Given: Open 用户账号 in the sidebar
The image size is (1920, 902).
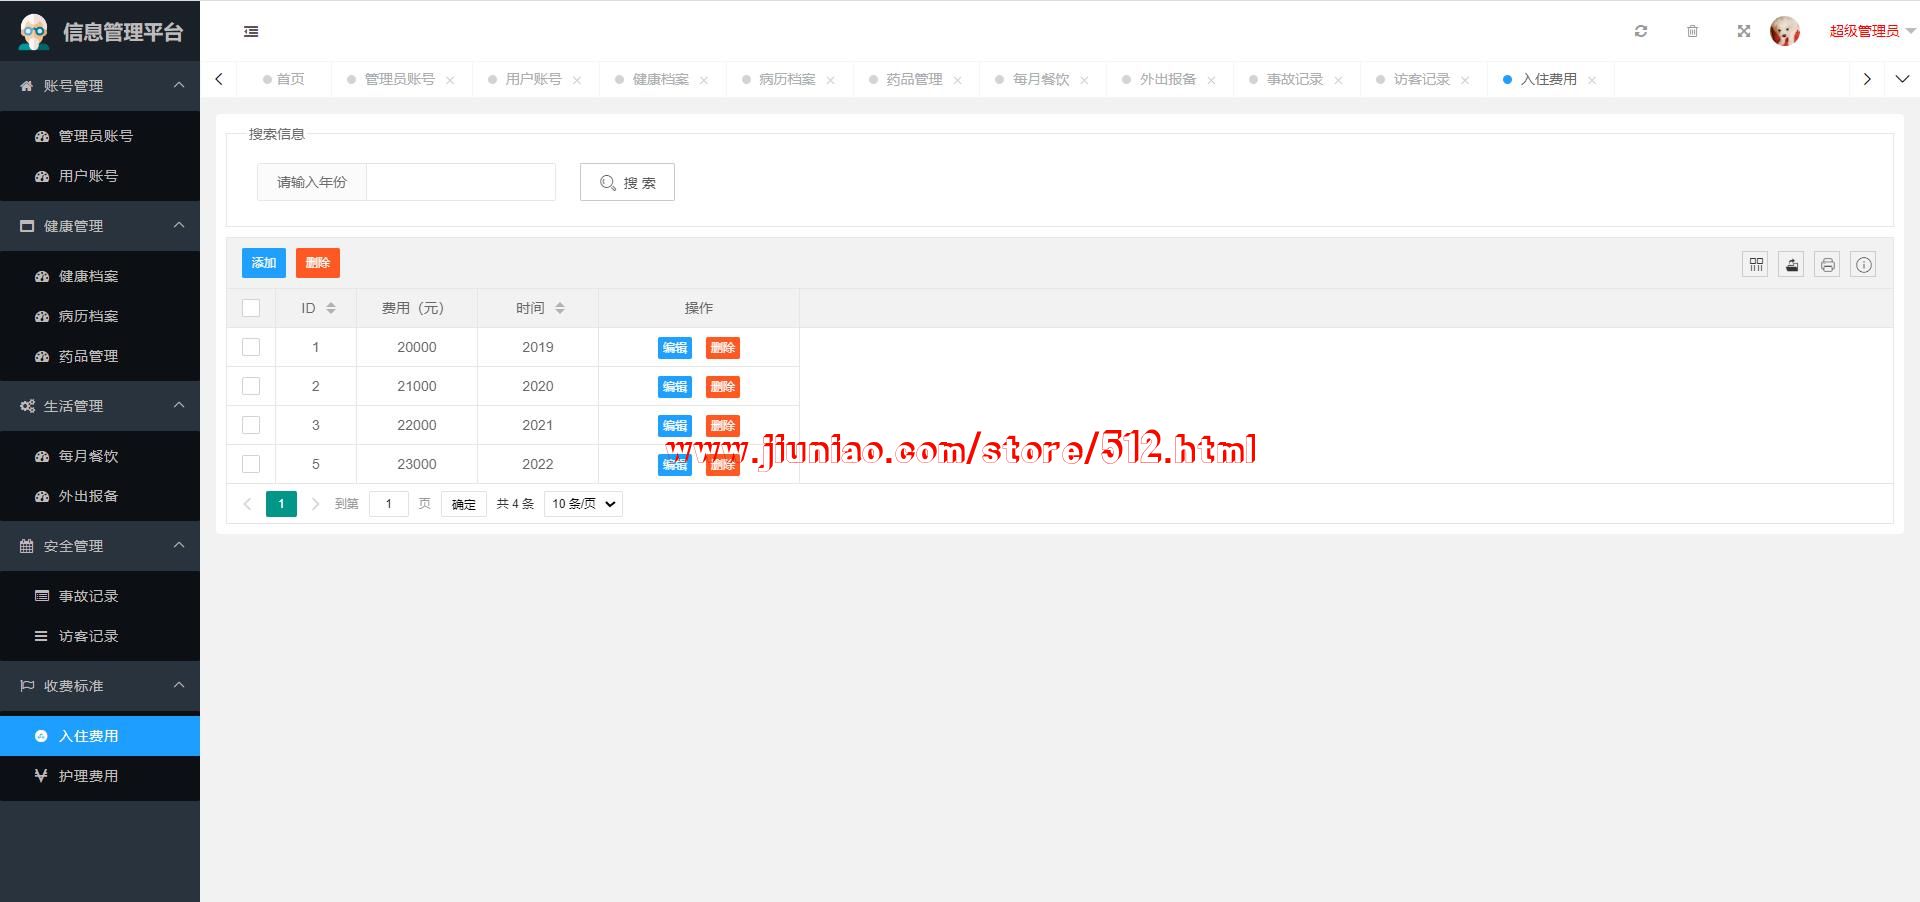Looking at the screenshot, I should (100, 176).
